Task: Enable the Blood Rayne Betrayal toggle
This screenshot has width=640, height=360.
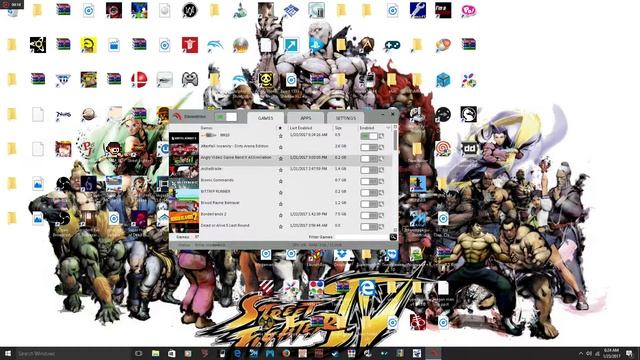Action: point(369,204)
